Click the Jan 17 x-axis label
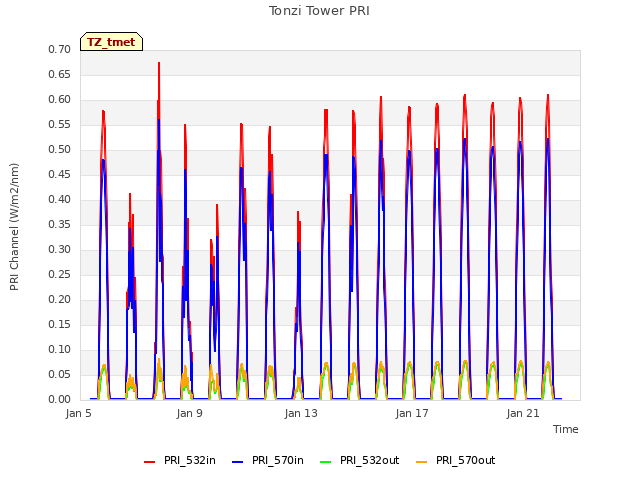 412,413
